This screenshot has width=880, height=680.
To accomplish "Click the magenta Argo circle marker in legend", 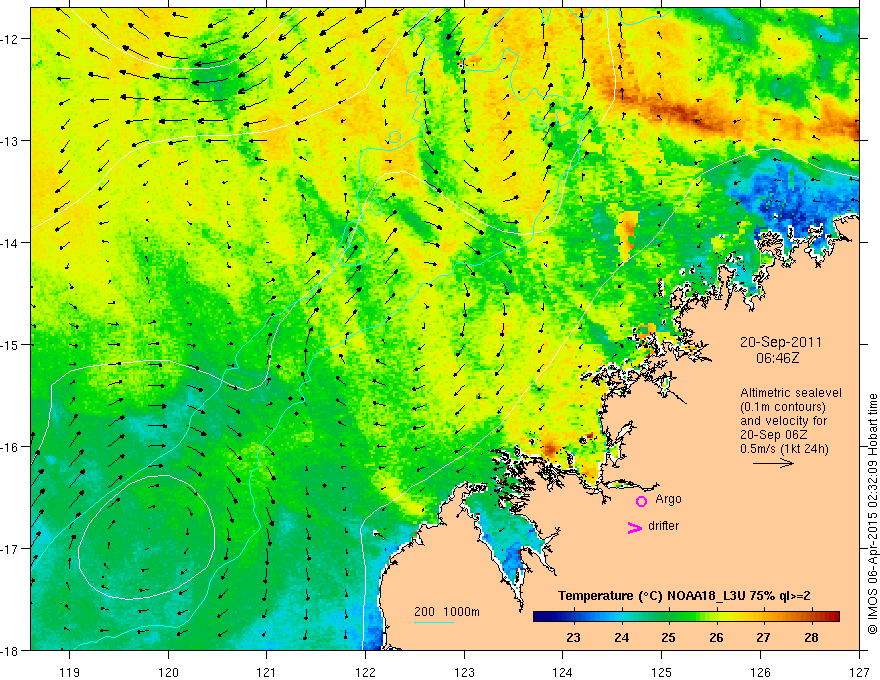I will coord(641,501).
